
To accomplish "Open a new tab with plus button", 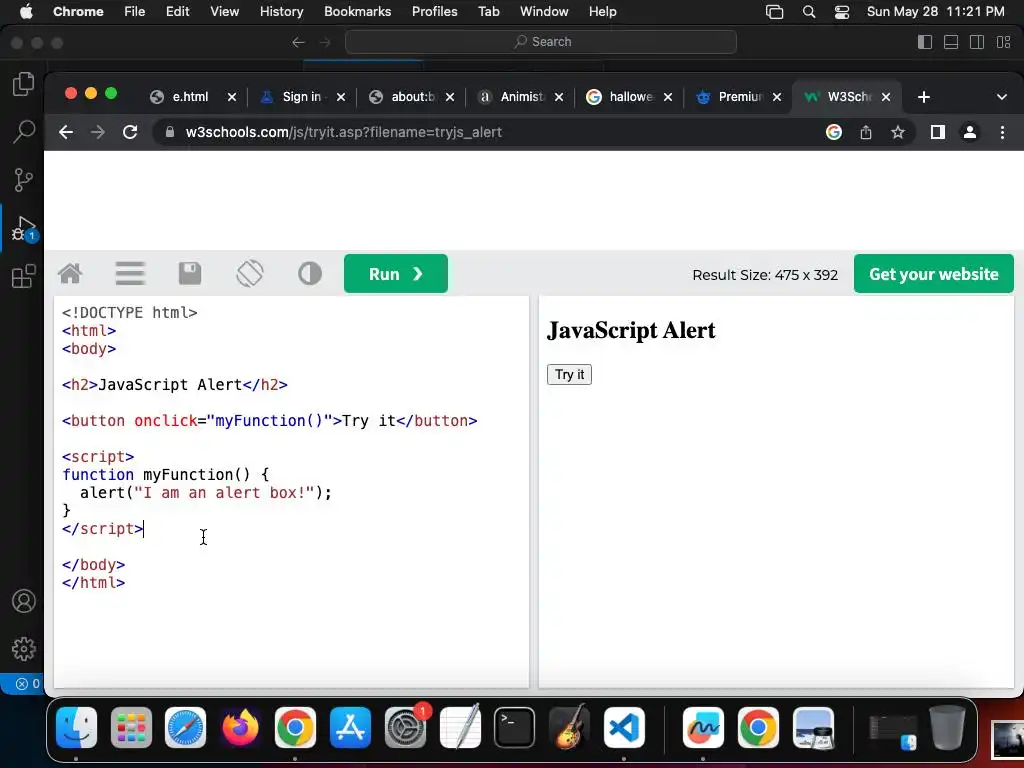I will tap(923, 97).
